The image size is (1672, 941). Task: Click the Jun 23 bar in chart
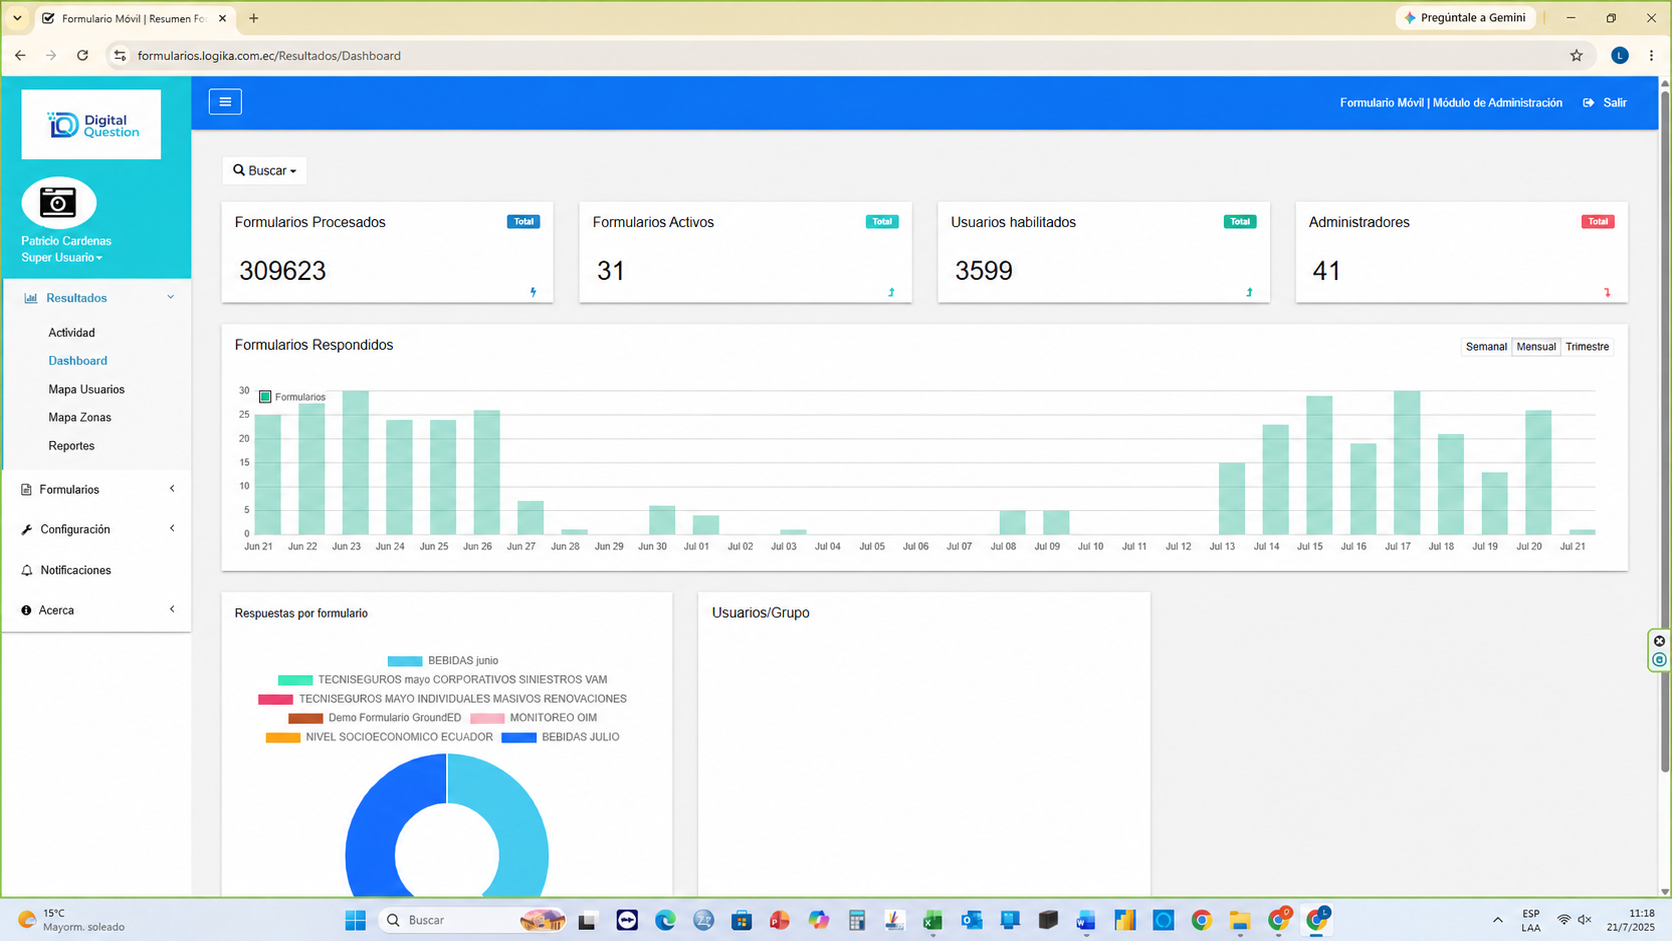click(355, 462)
